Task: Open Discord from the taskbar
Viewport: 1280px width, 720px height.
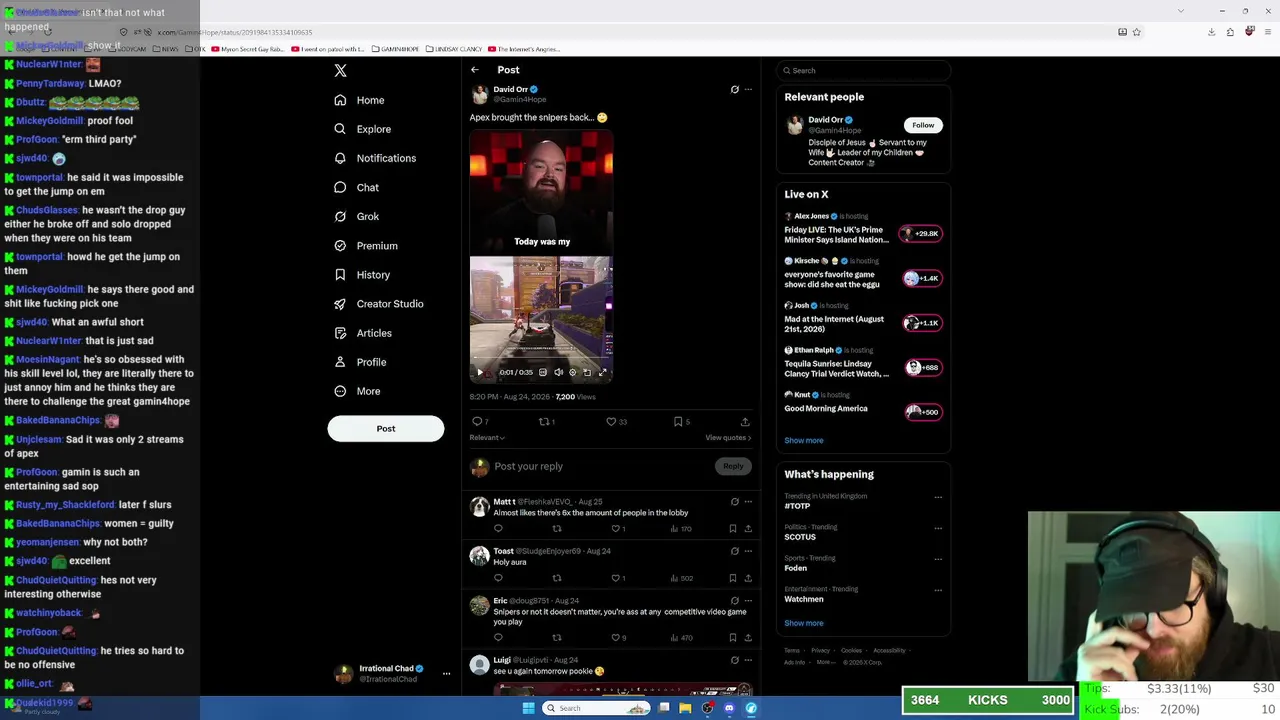Action: click(729, 708)
